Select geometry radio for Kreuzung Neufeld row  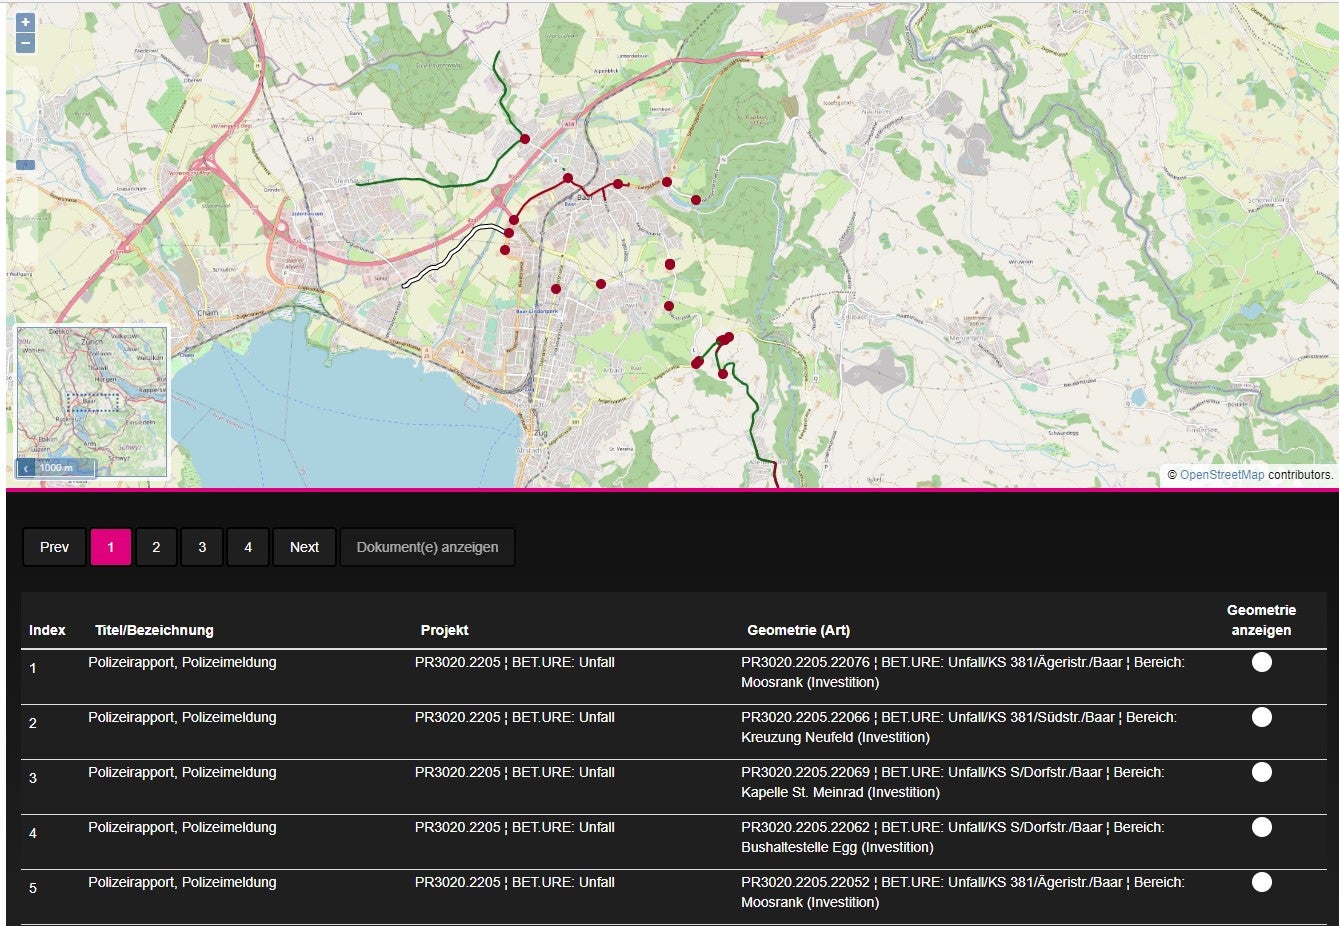1261,717
